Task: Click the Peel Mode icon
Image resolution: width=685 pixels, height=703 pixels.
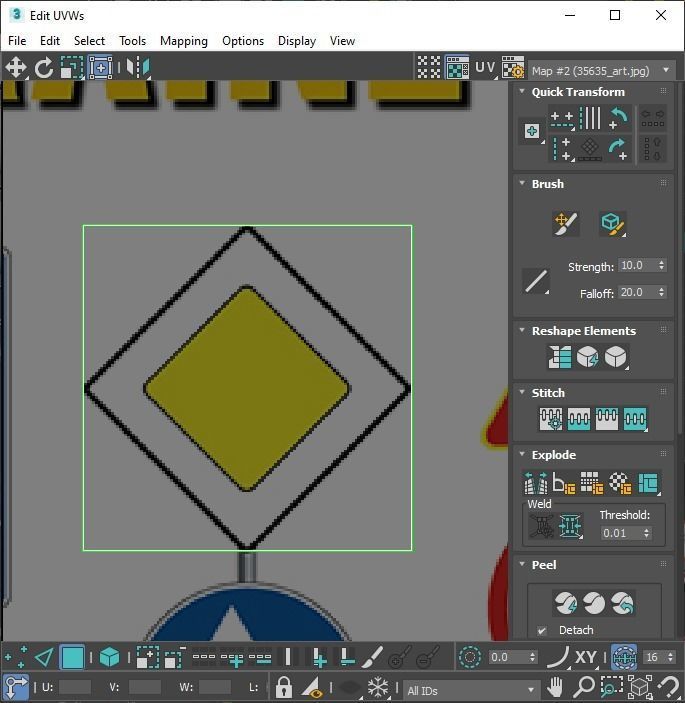Action: point(594,603)
